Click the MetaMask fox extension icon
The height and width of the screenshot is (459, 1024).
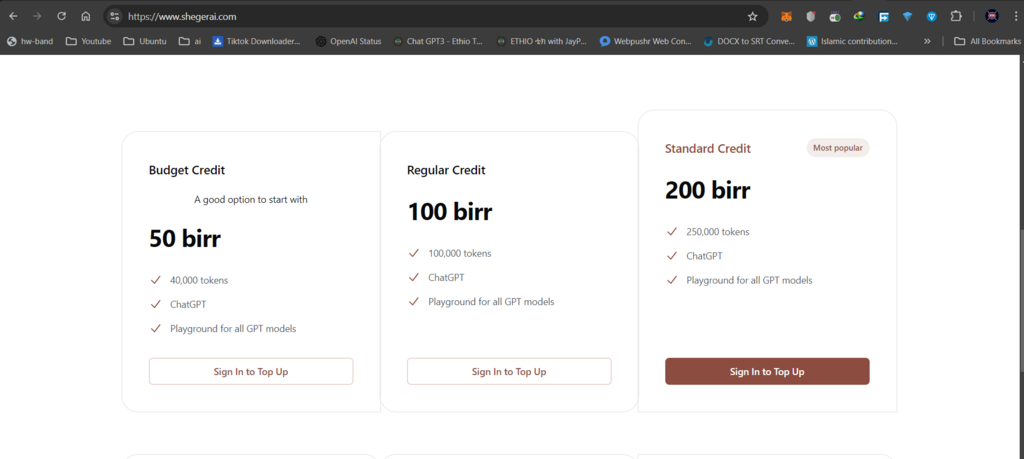(786, 16)
